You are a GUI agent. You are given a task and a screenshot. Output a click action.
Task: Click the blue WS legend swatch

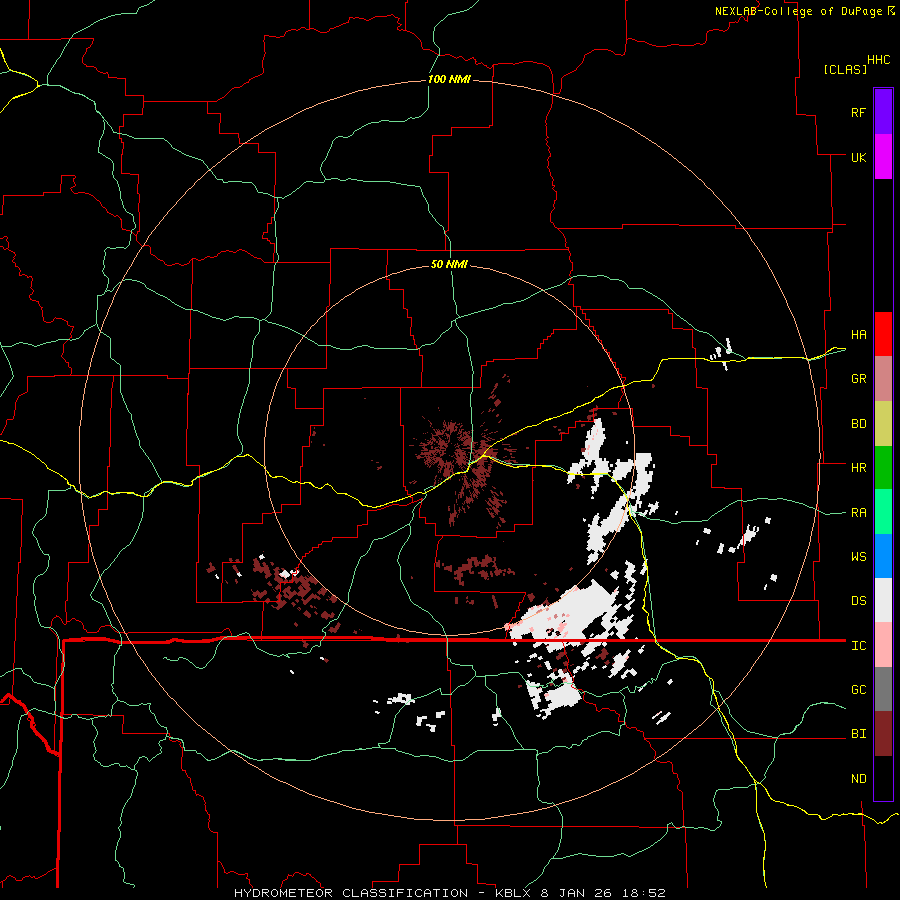[883, 556]
